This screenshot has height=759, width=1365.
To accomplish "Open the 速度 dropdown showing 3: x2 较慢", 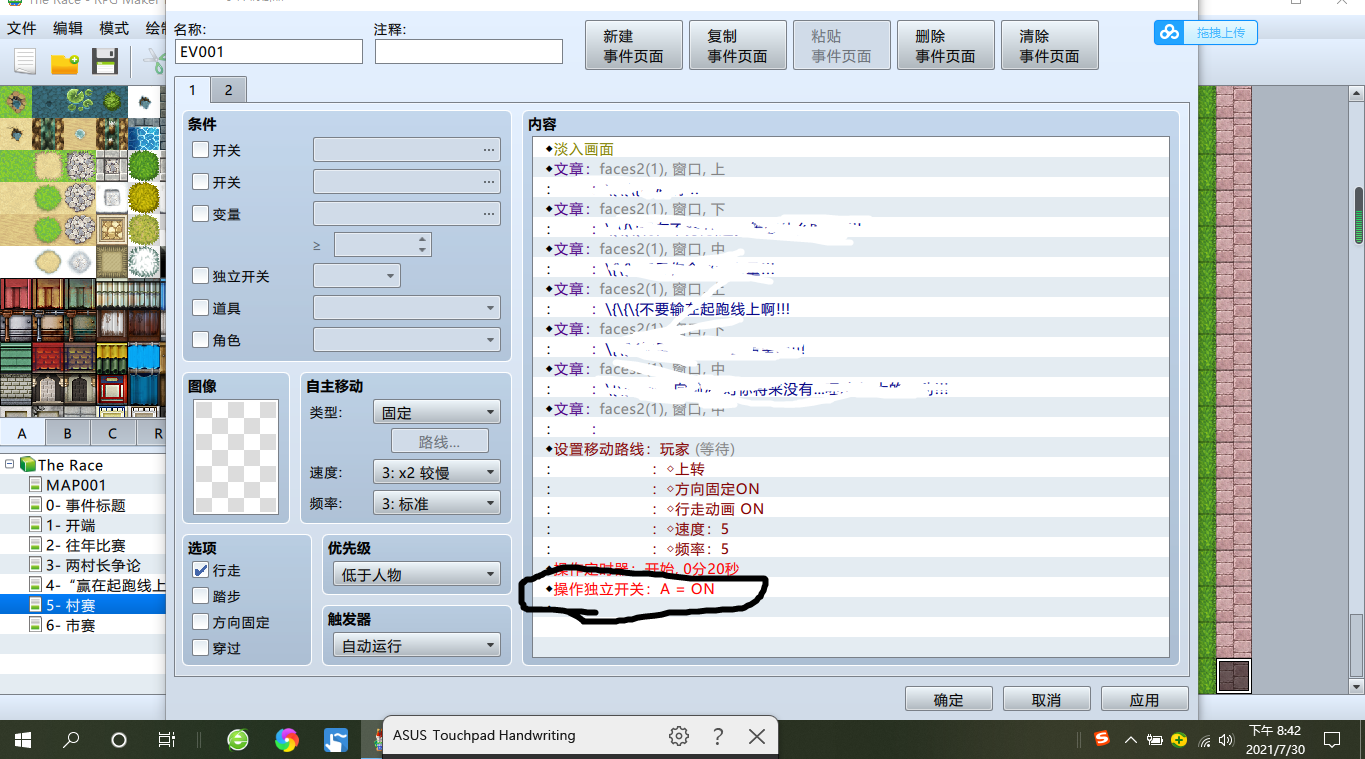I will 436,472.
